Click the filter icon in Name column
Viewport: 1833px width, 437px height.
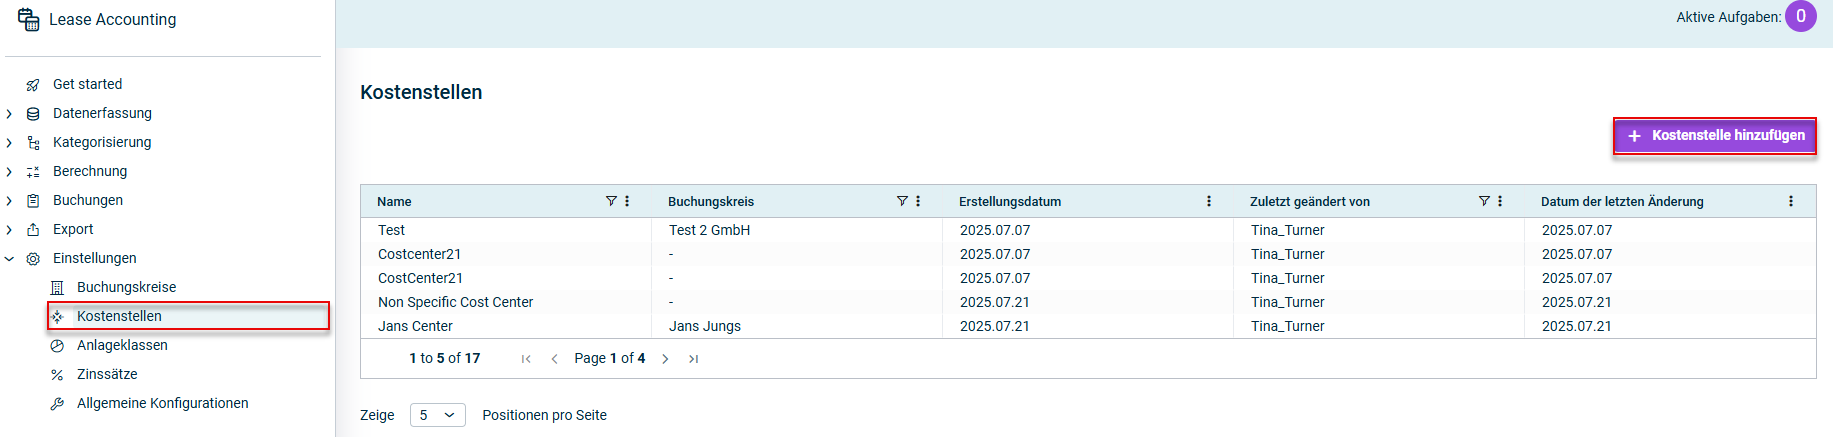(611, 201)
